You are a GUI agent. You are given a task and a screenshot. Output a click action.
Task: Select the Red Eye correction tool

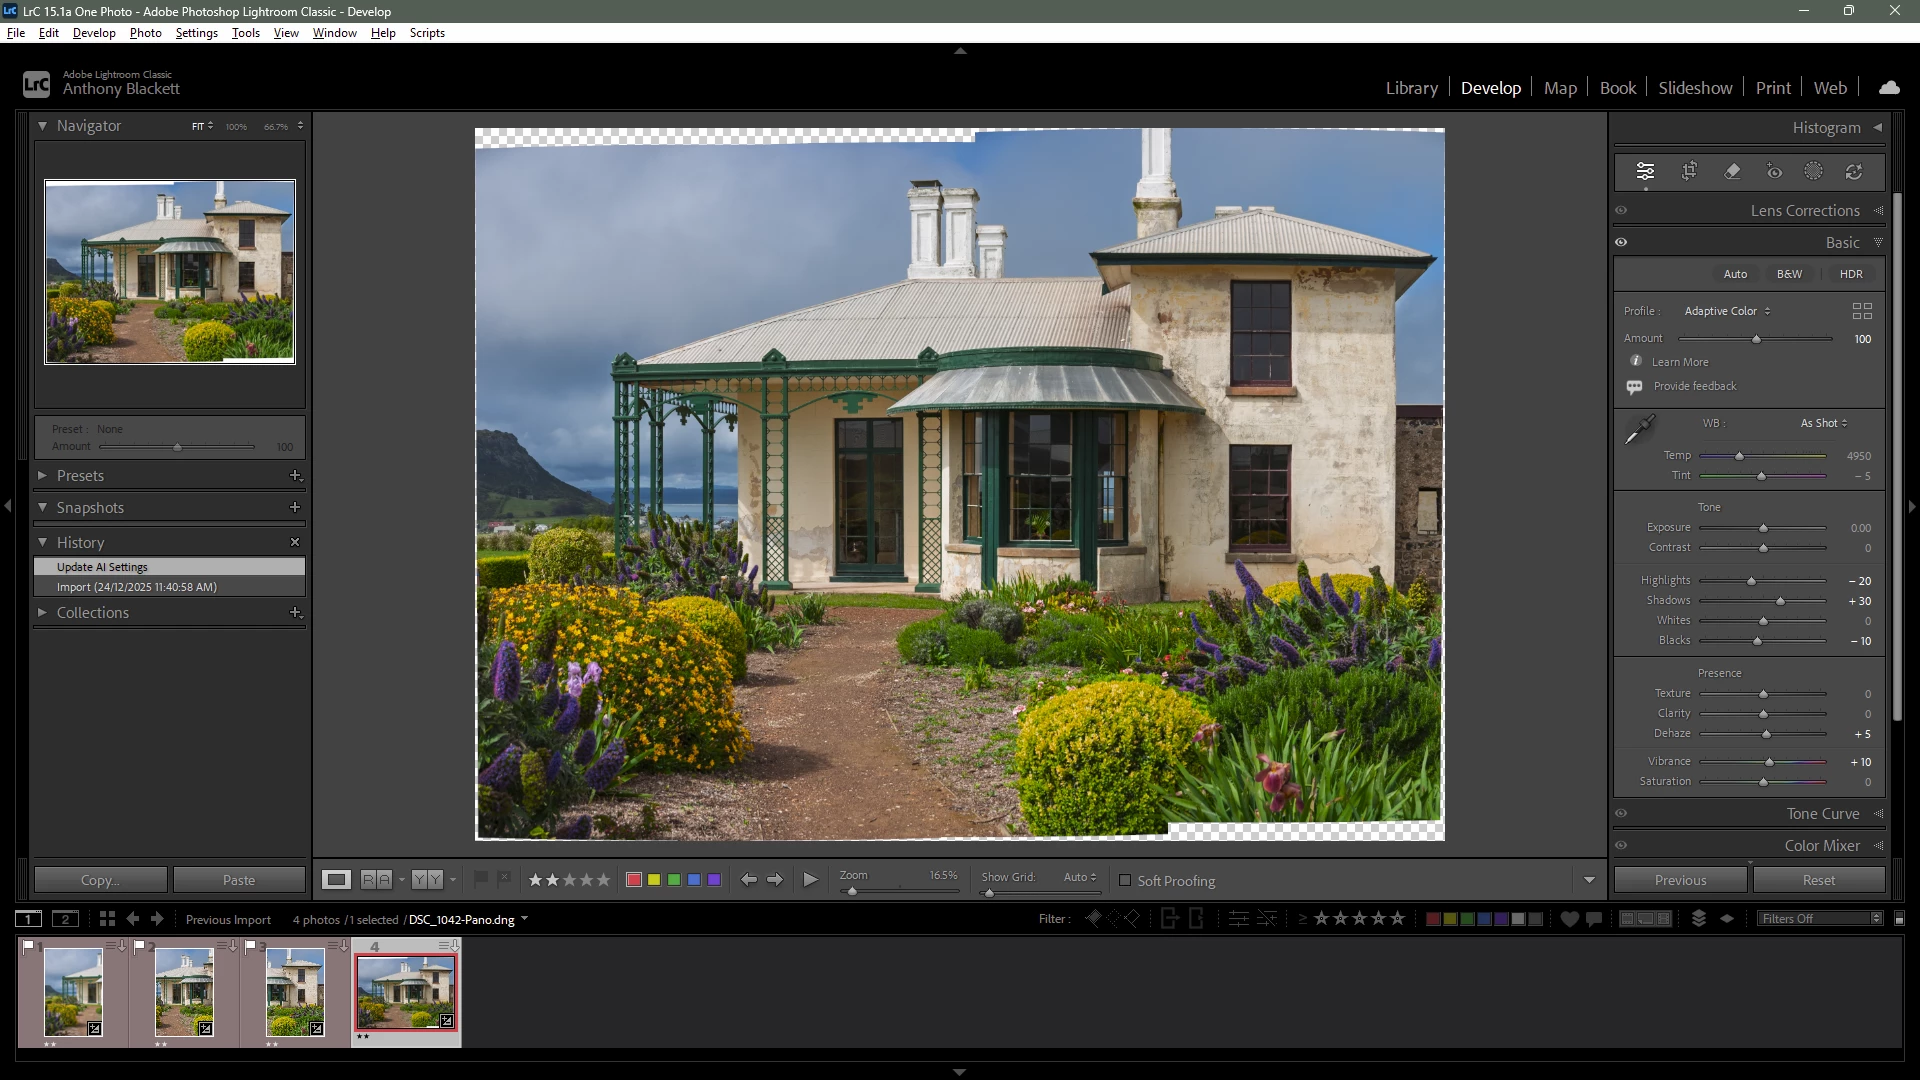pos(1774,171)
